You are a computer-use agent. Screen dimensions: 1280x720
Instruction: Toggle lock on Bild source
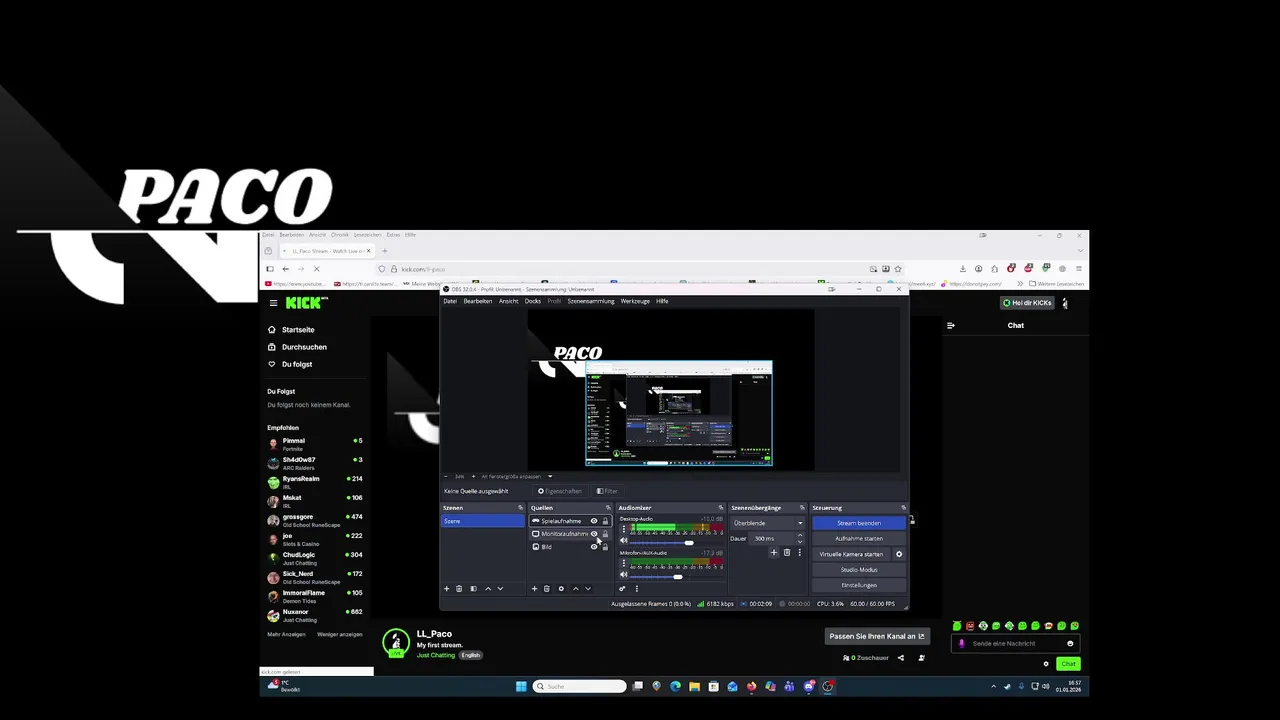pyautogui.click(x=605, y=547)
